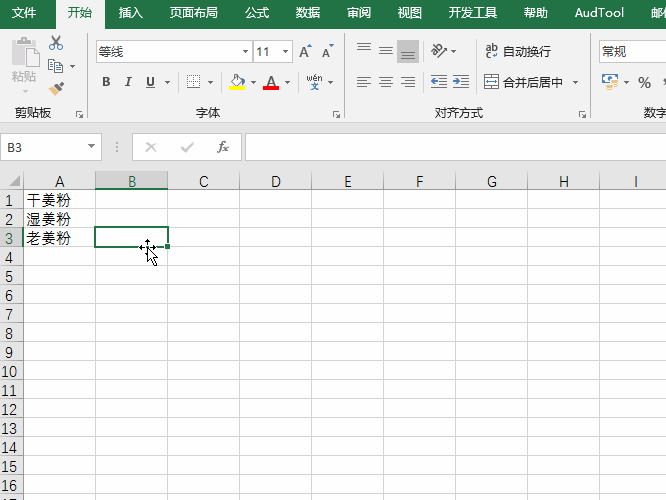The width and height of the screenshot is (666, 500).
Task: Click the phonetic guide wén icon
Action: [x=314, y=82]
